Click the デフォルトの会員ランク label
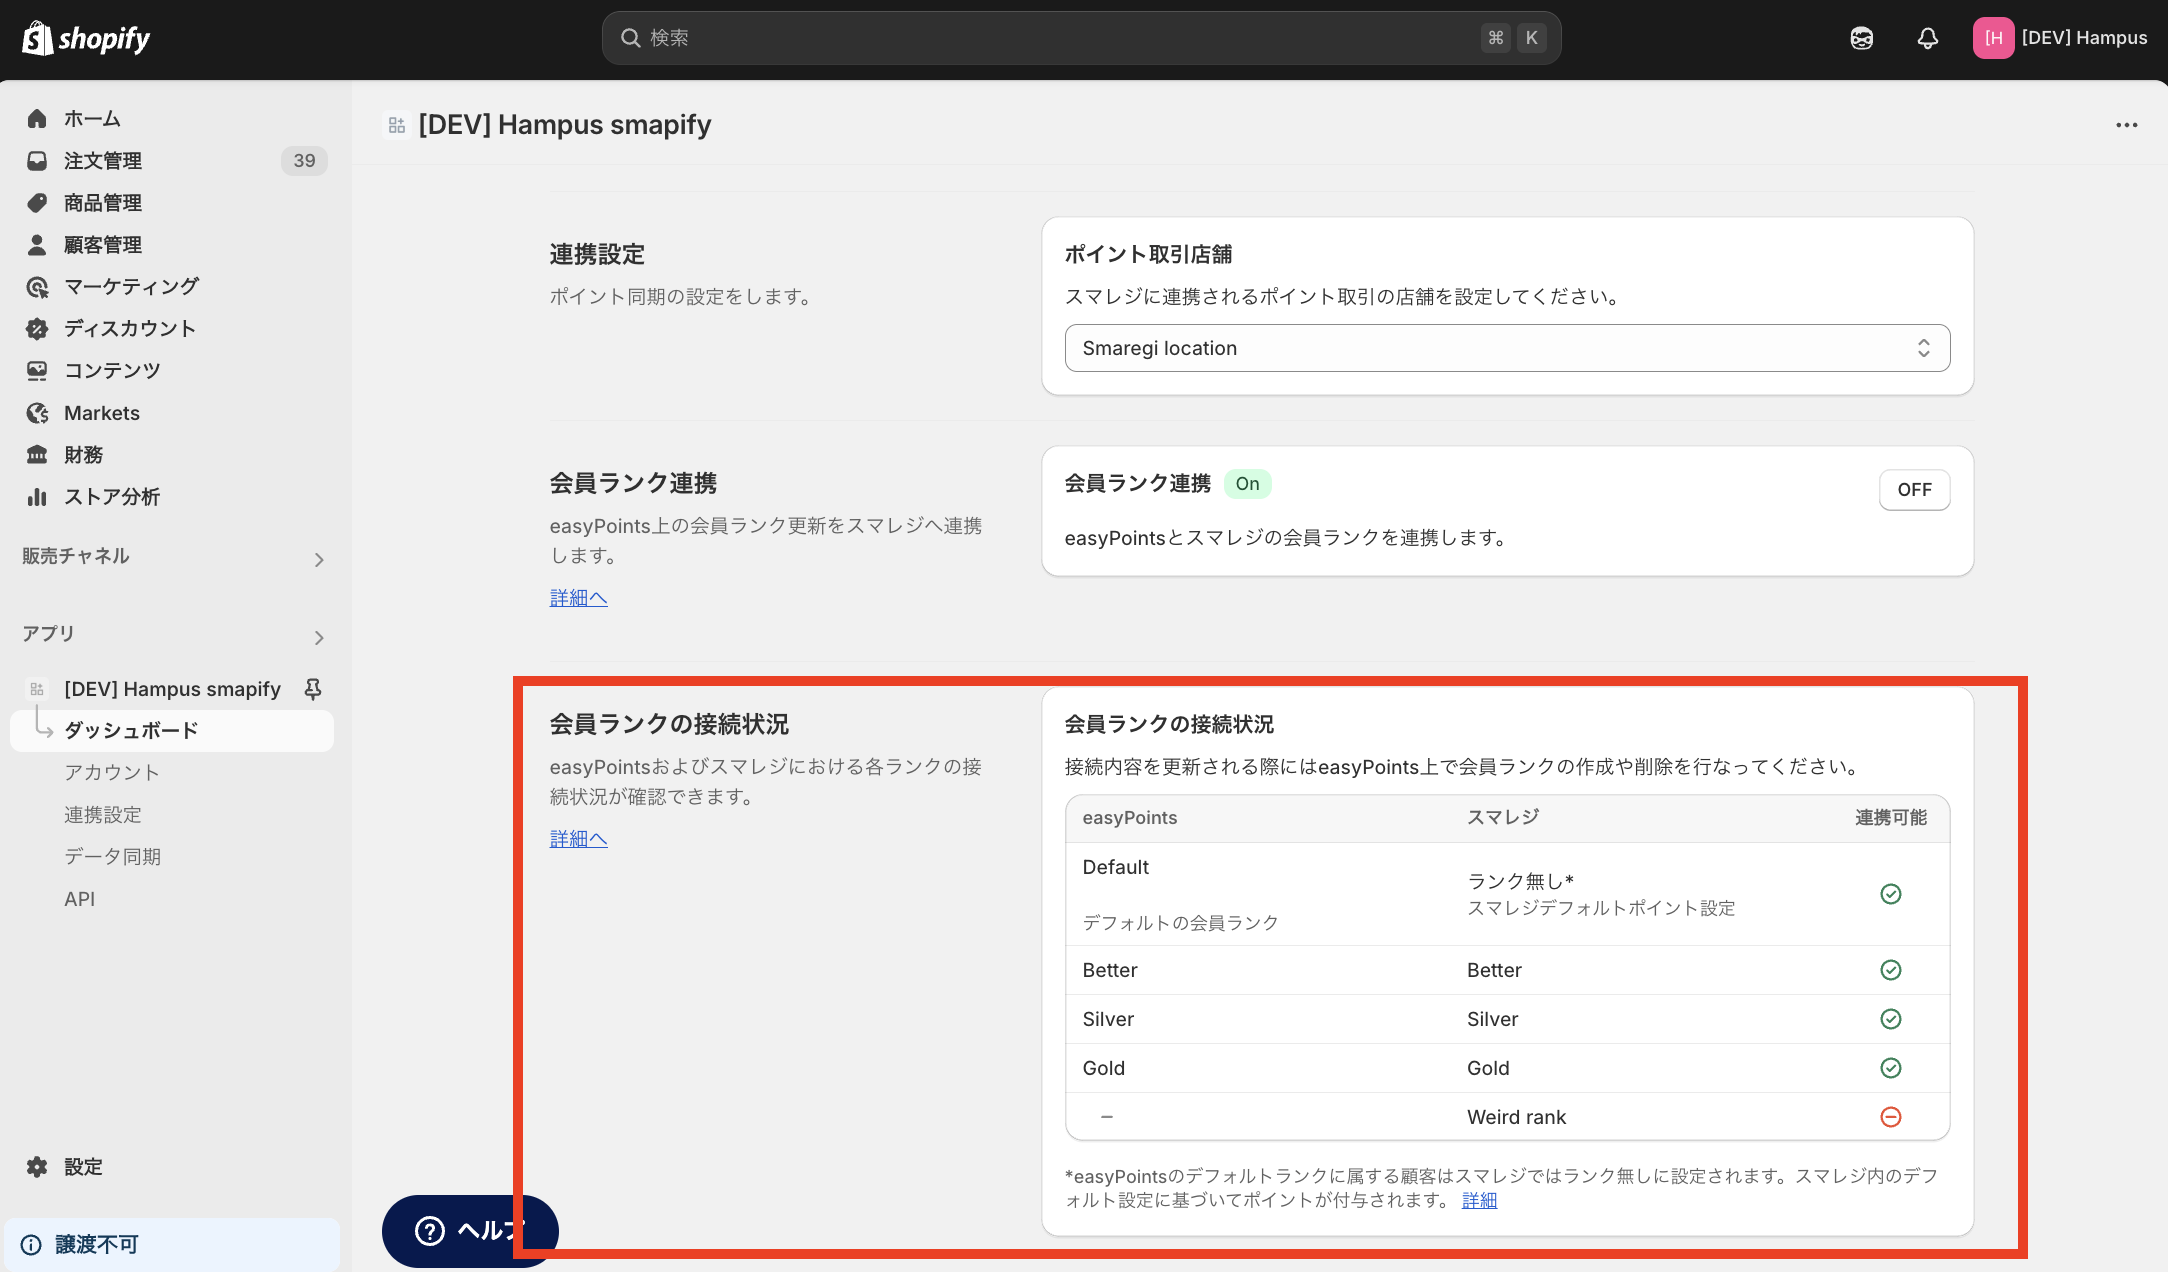Viewport: 2168px width, 1272px height. tap(1180, 923)
